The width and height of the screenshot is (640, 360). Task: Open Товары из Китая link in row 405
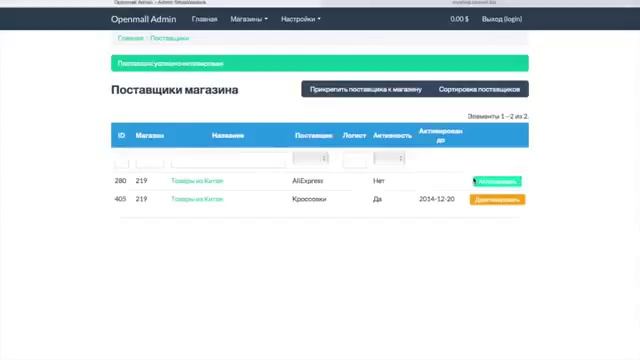point(197,199)
